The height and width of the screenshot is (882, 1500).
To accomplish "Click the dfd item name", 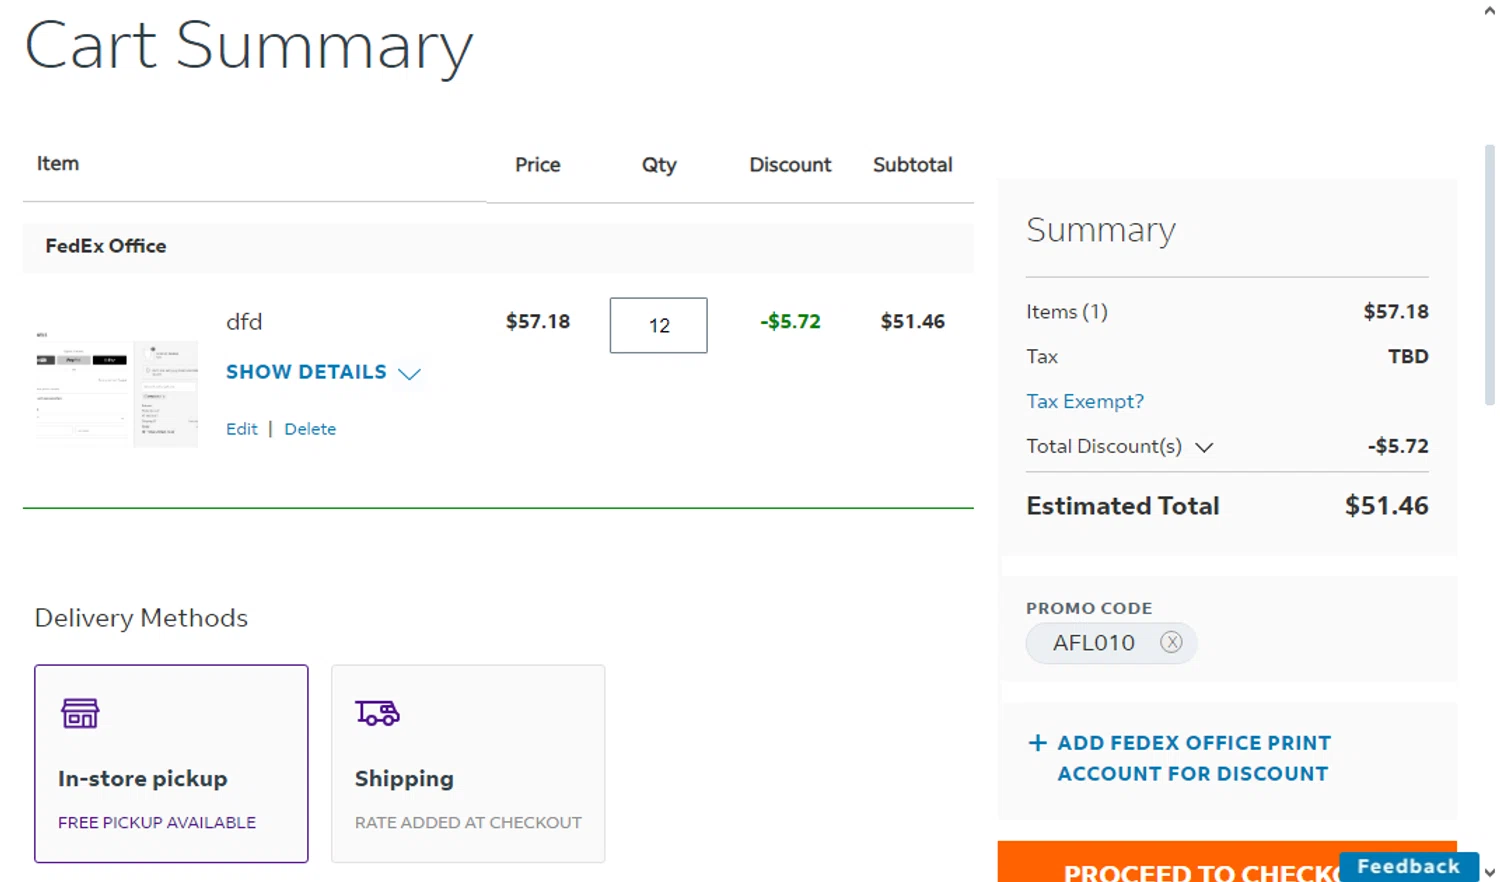I will point(244,321).
